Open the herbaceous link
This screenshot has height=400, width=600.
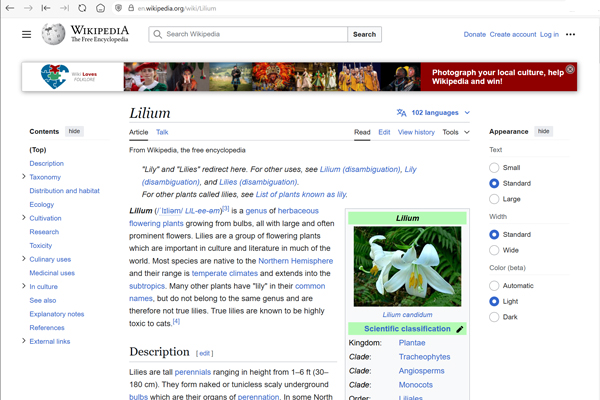pyautogui.click(x=298, y=211)
